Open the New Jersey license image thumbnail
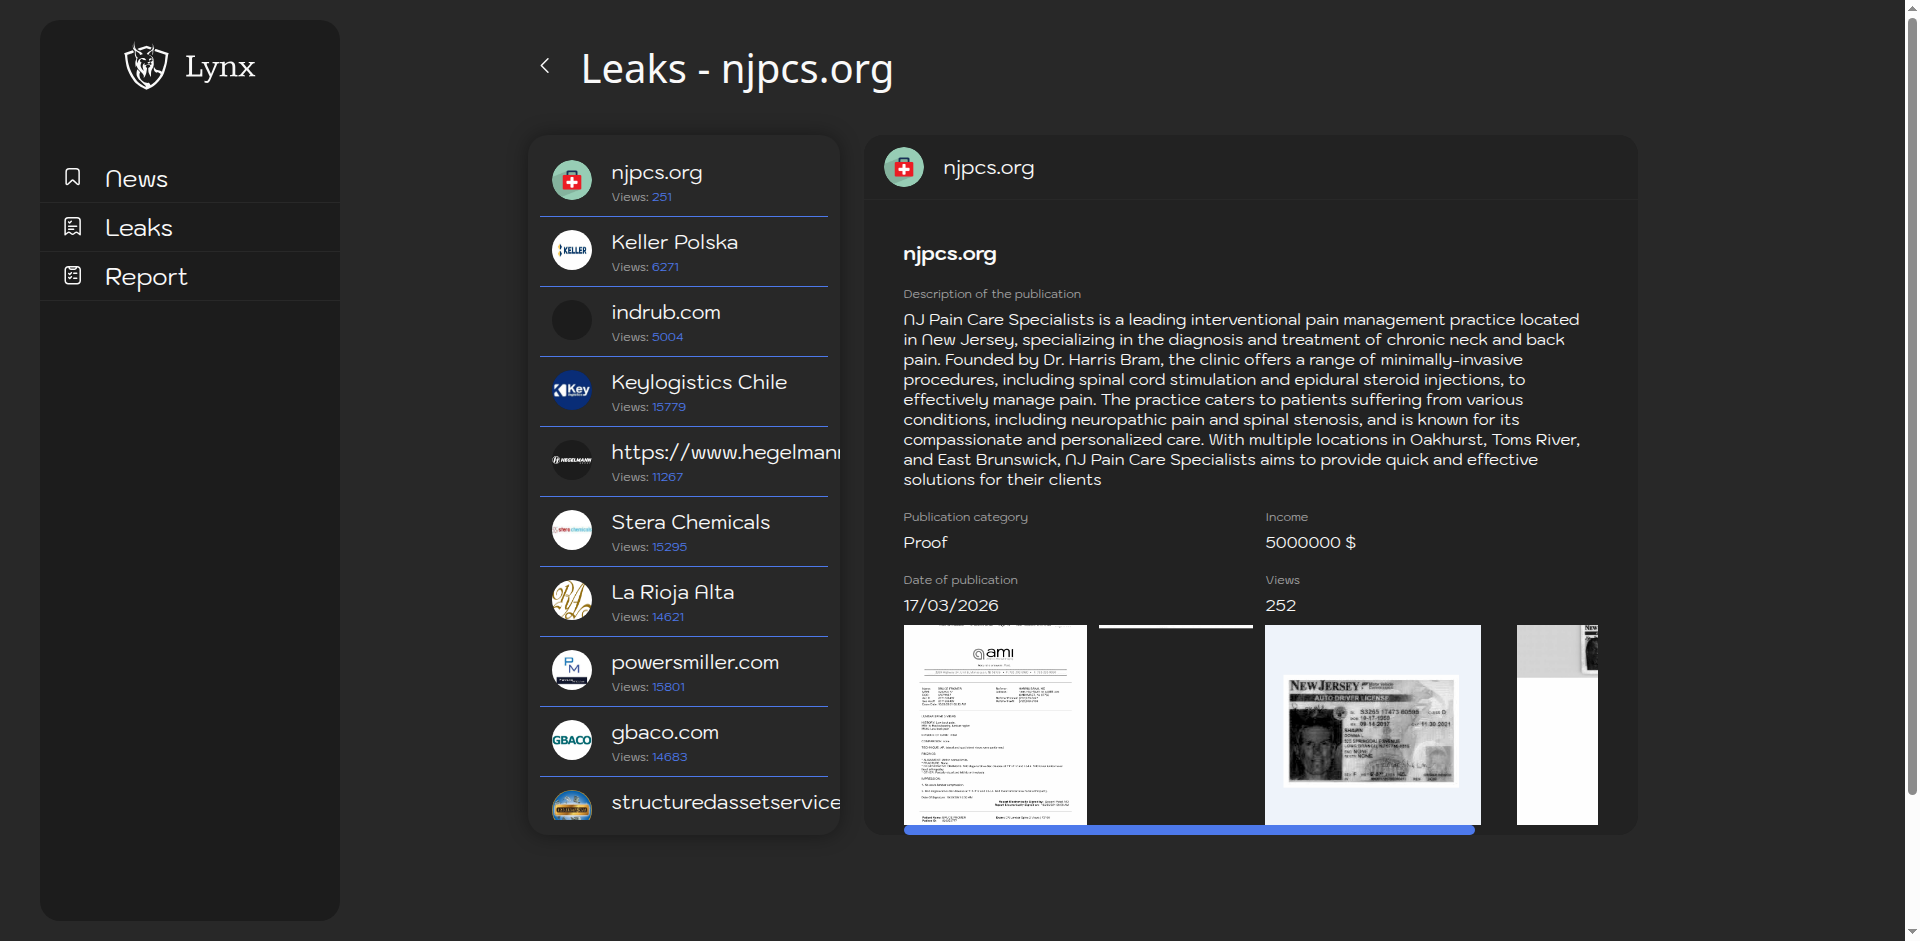 click(x=1373, y=725)
